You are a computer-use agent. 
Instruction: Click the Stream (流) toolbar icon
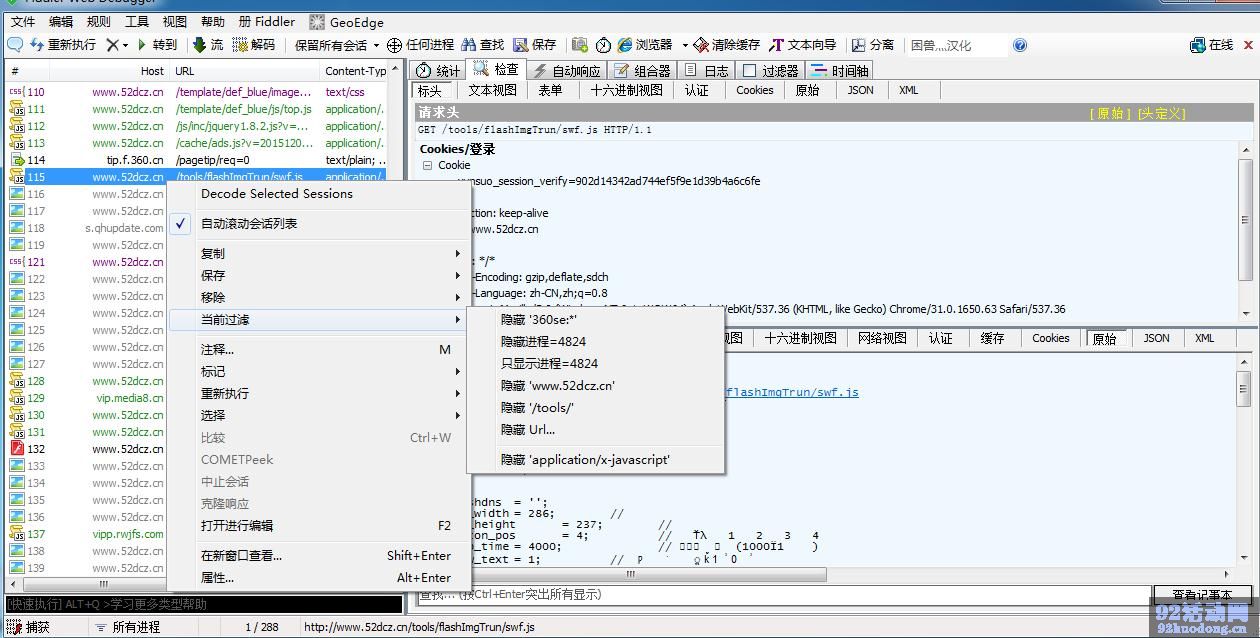coord(200,45)
